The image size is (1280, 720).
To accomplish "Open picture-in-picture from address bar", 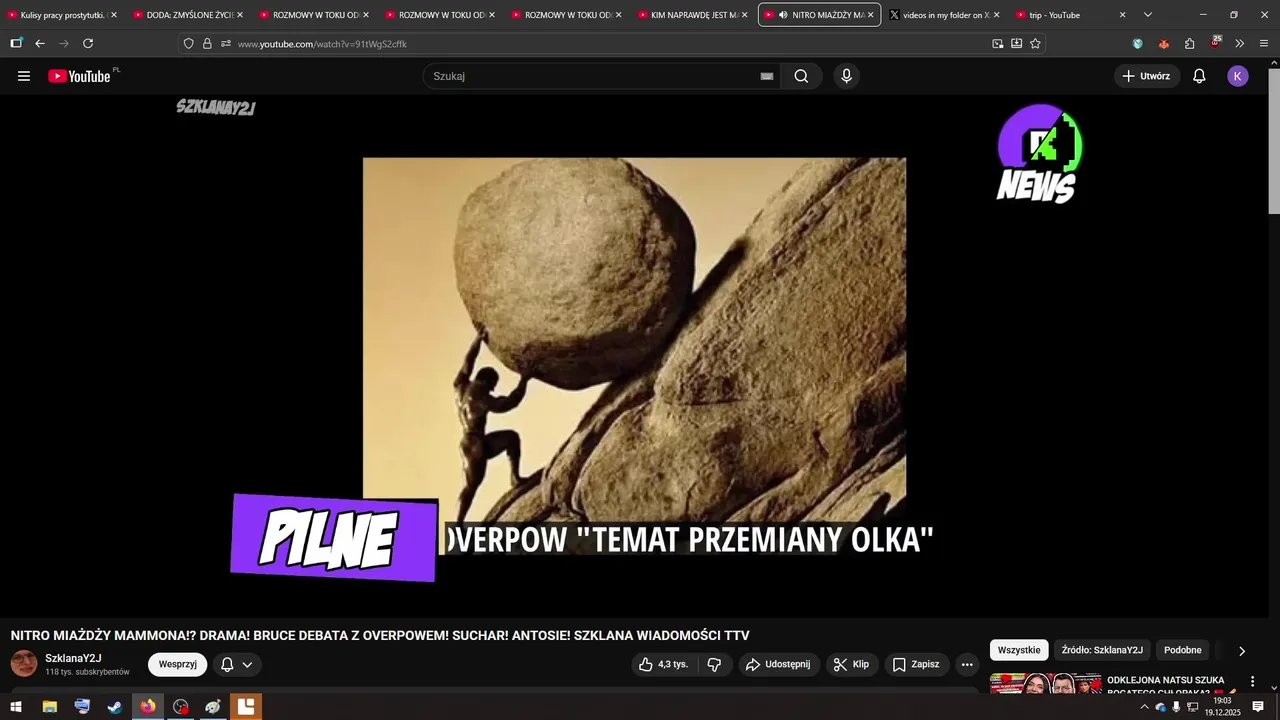I will [998, 44].
